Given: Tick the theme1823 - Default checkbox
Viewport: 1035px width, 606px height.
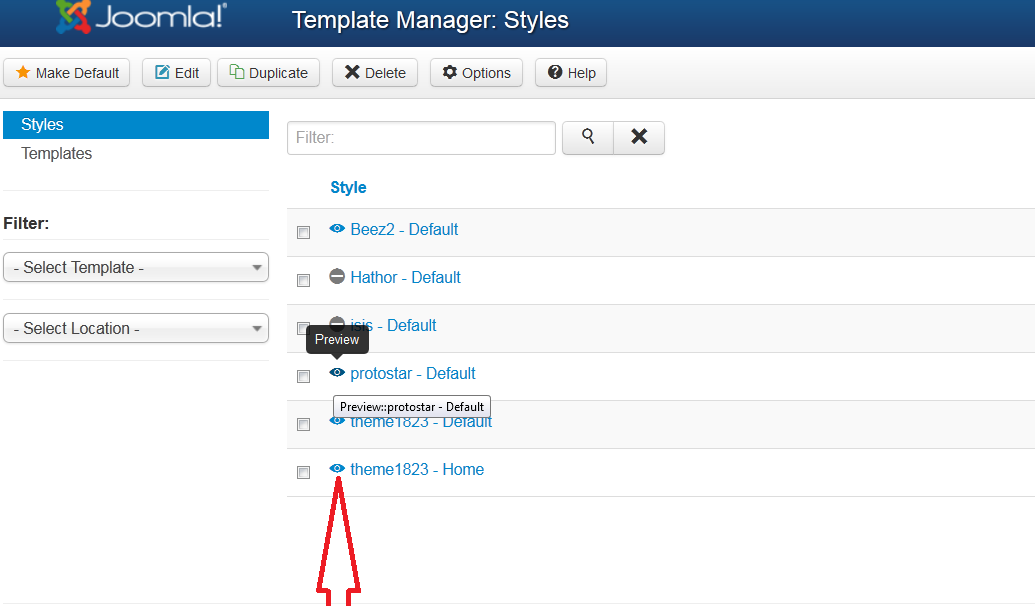Looking at the screenshot, I should [x=304, y=424].
